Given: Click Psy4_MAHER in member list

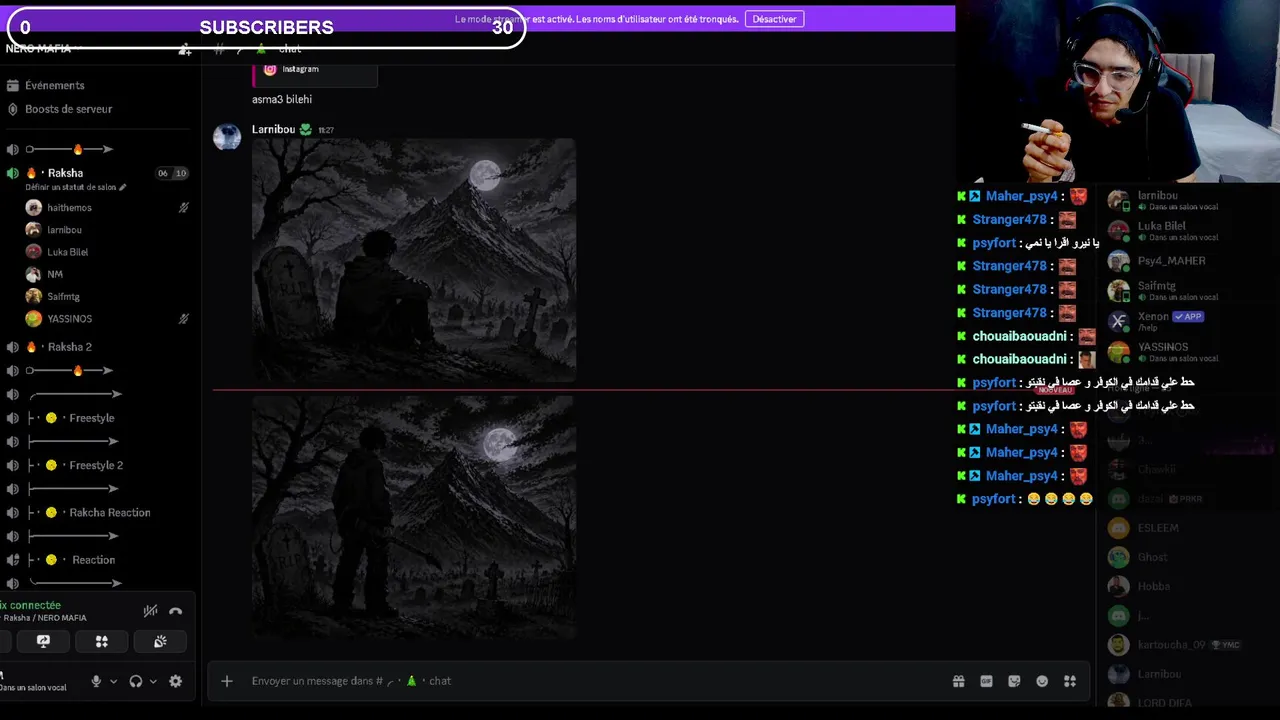Looking at the screenshot, I should point(1171,261).
